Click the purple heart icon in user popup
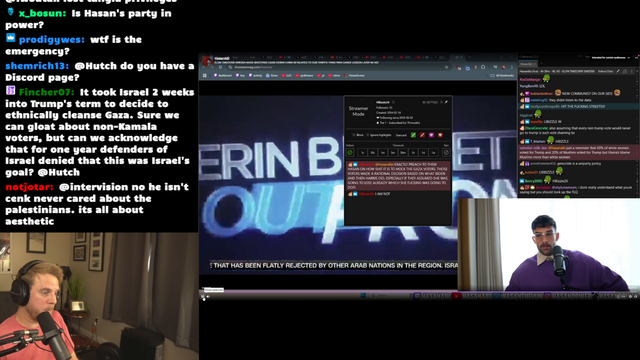 [431, 135]
